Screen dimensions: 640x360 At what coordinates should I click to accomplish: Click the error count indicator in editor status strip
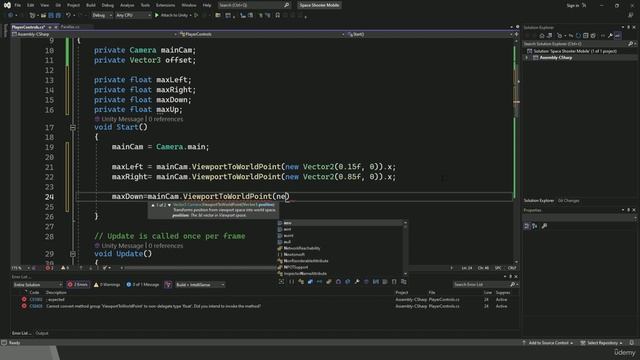49,268
